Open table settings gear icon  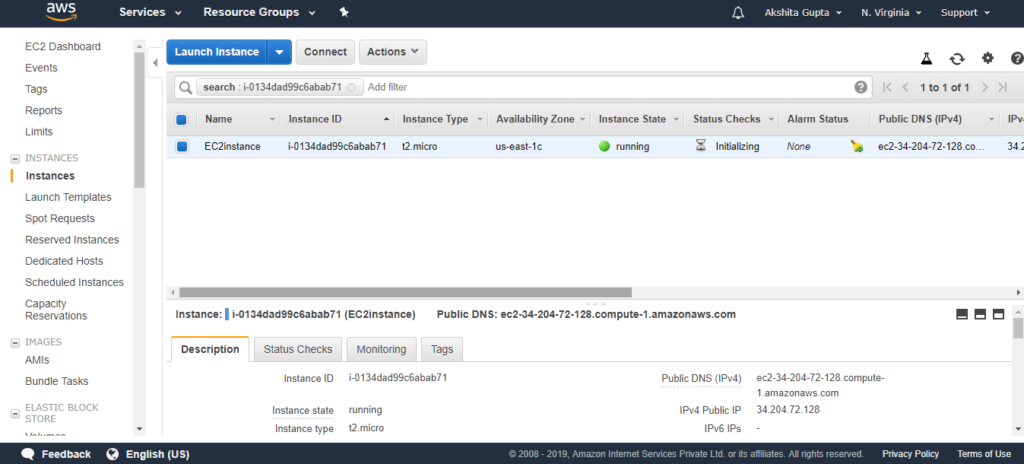coord(987,58)
